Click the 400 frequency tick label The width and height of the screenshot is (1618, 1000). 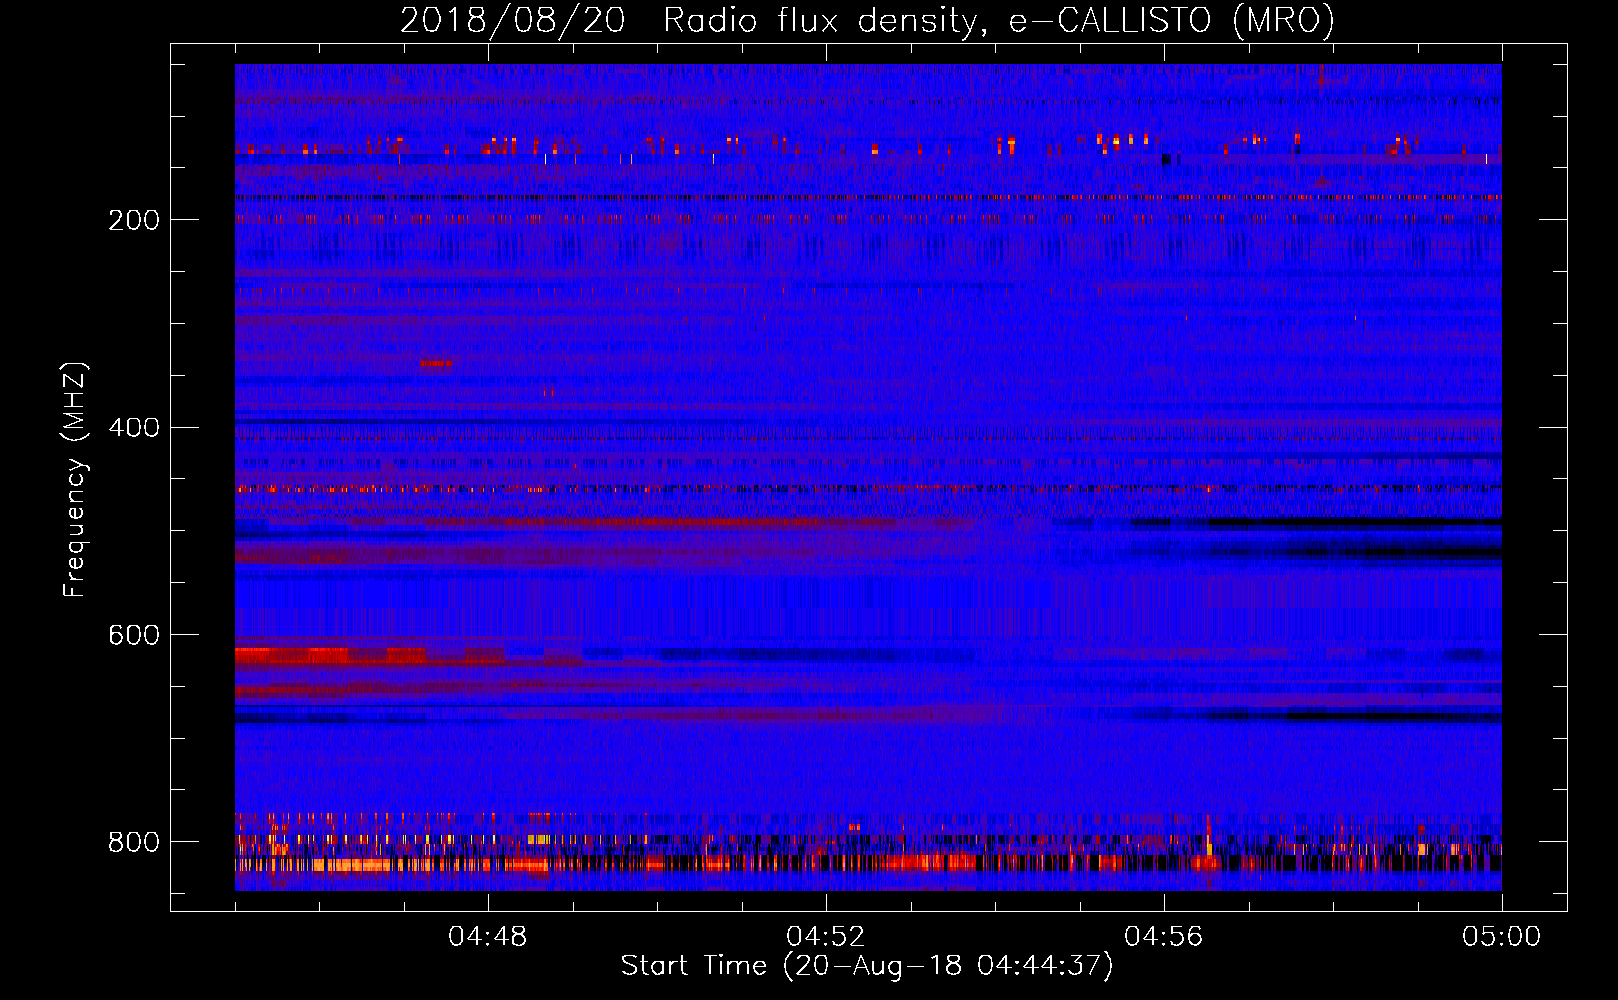134,428
